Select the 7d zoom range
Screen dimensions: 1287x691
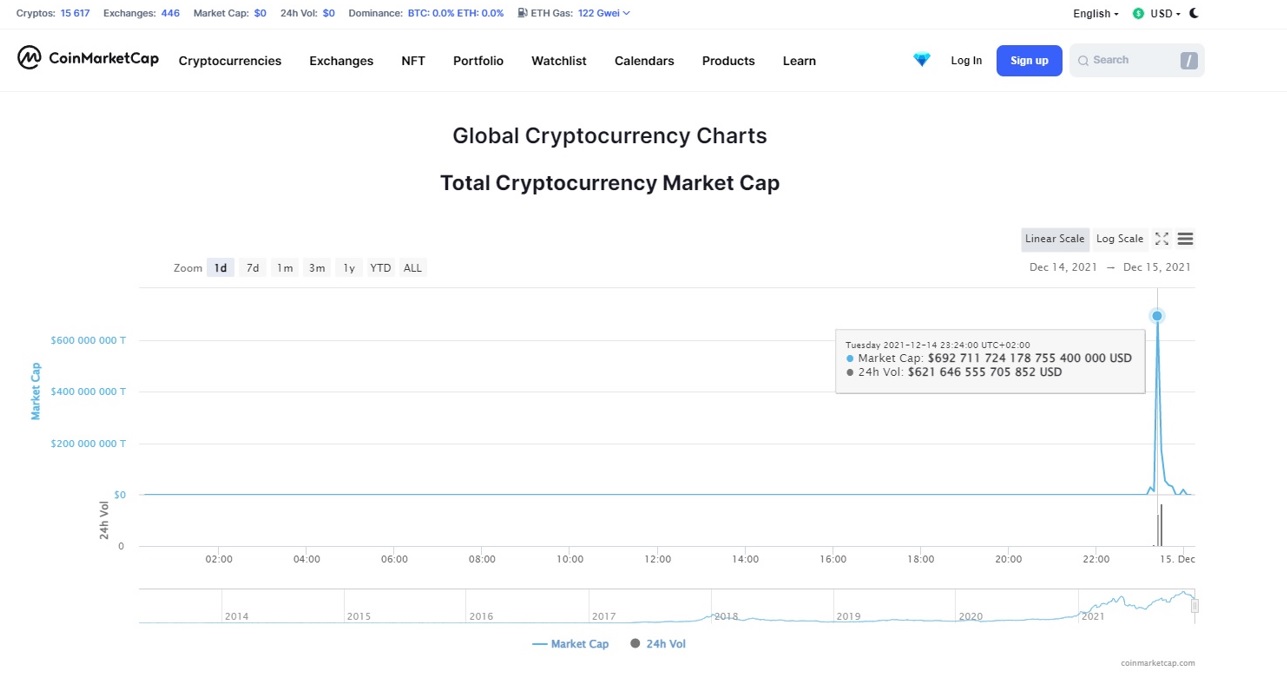coord(253,268)
